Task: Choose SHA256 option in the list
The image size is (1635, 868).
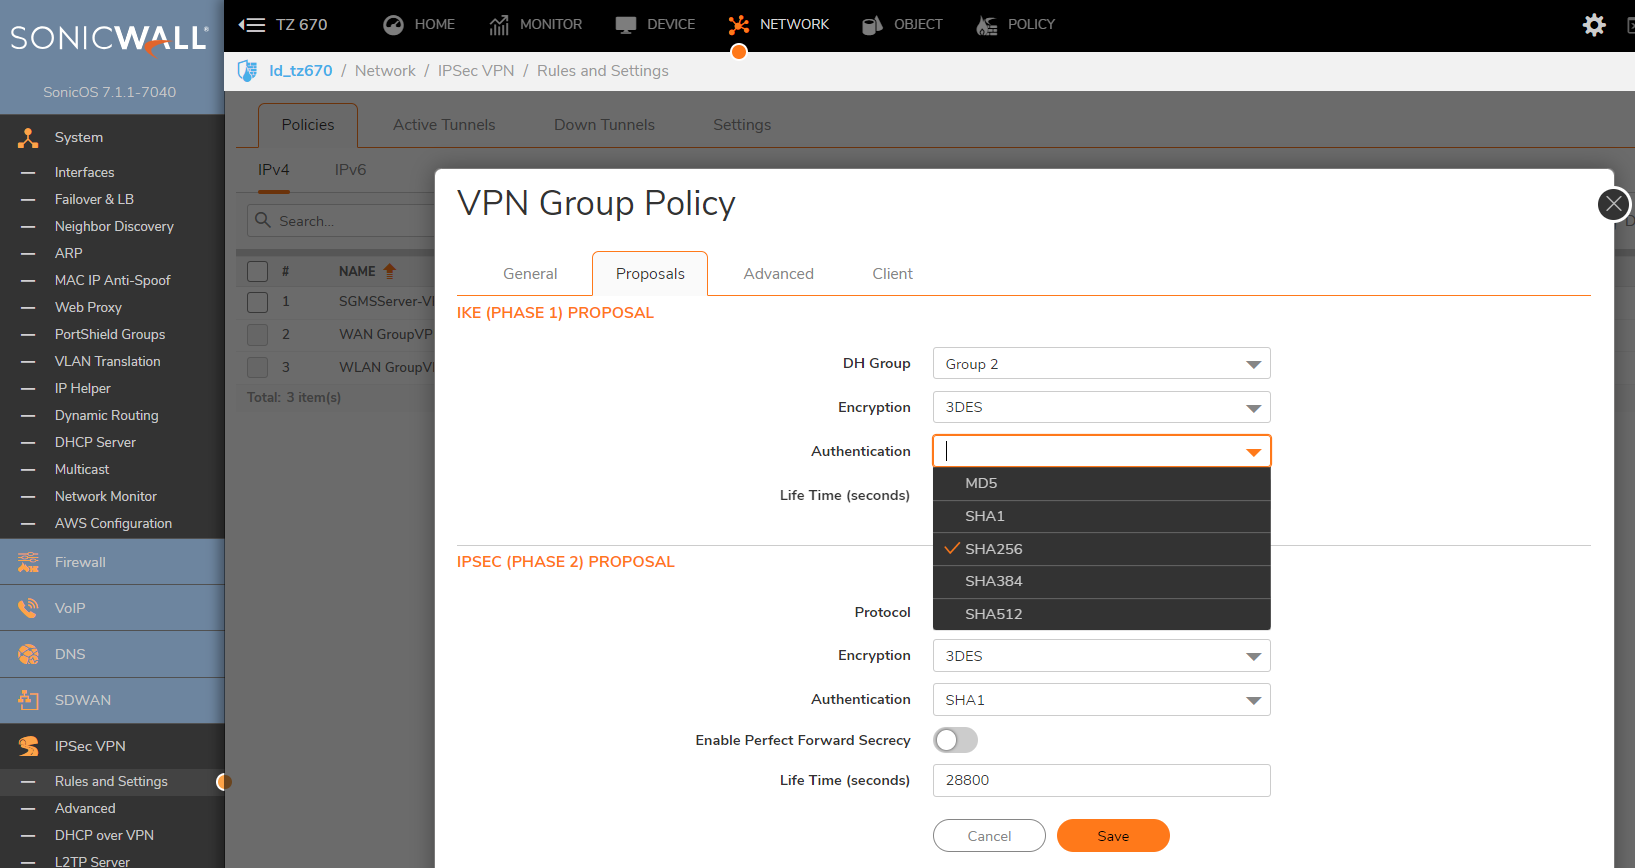Action: coord(1101,549)
